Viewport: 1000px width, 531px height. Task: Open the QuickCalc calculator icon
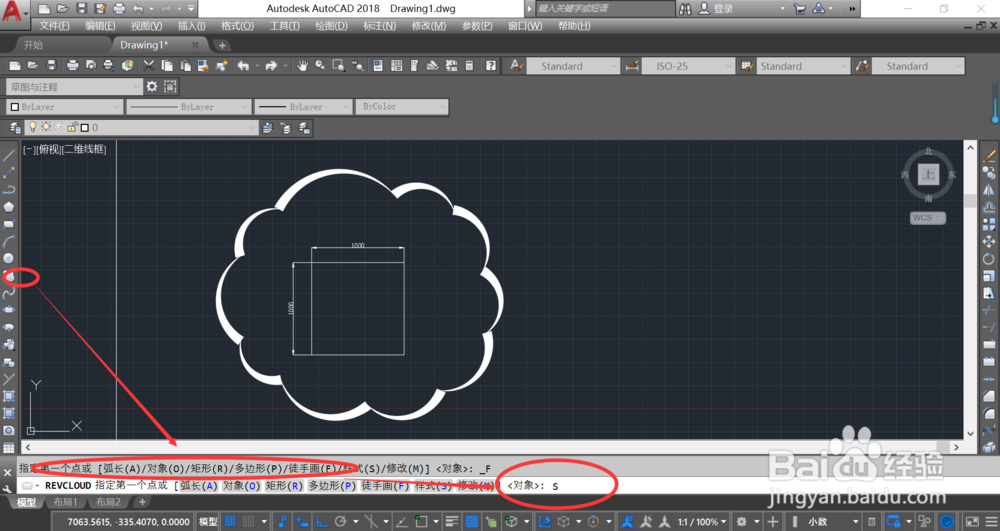469,66
